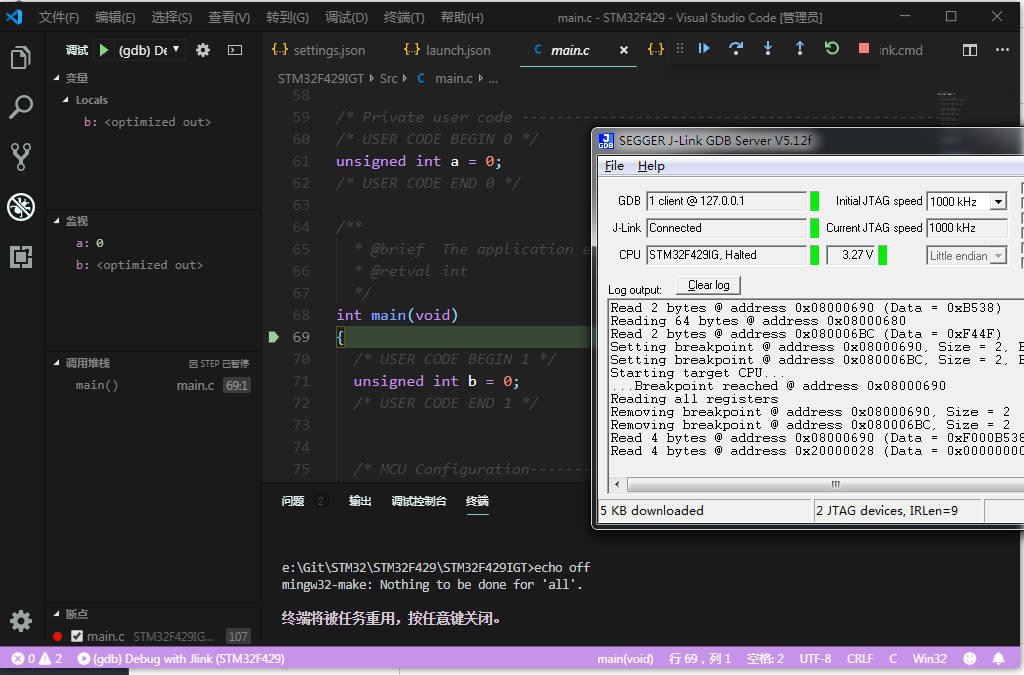Open the Source Control view

point(21,156)
